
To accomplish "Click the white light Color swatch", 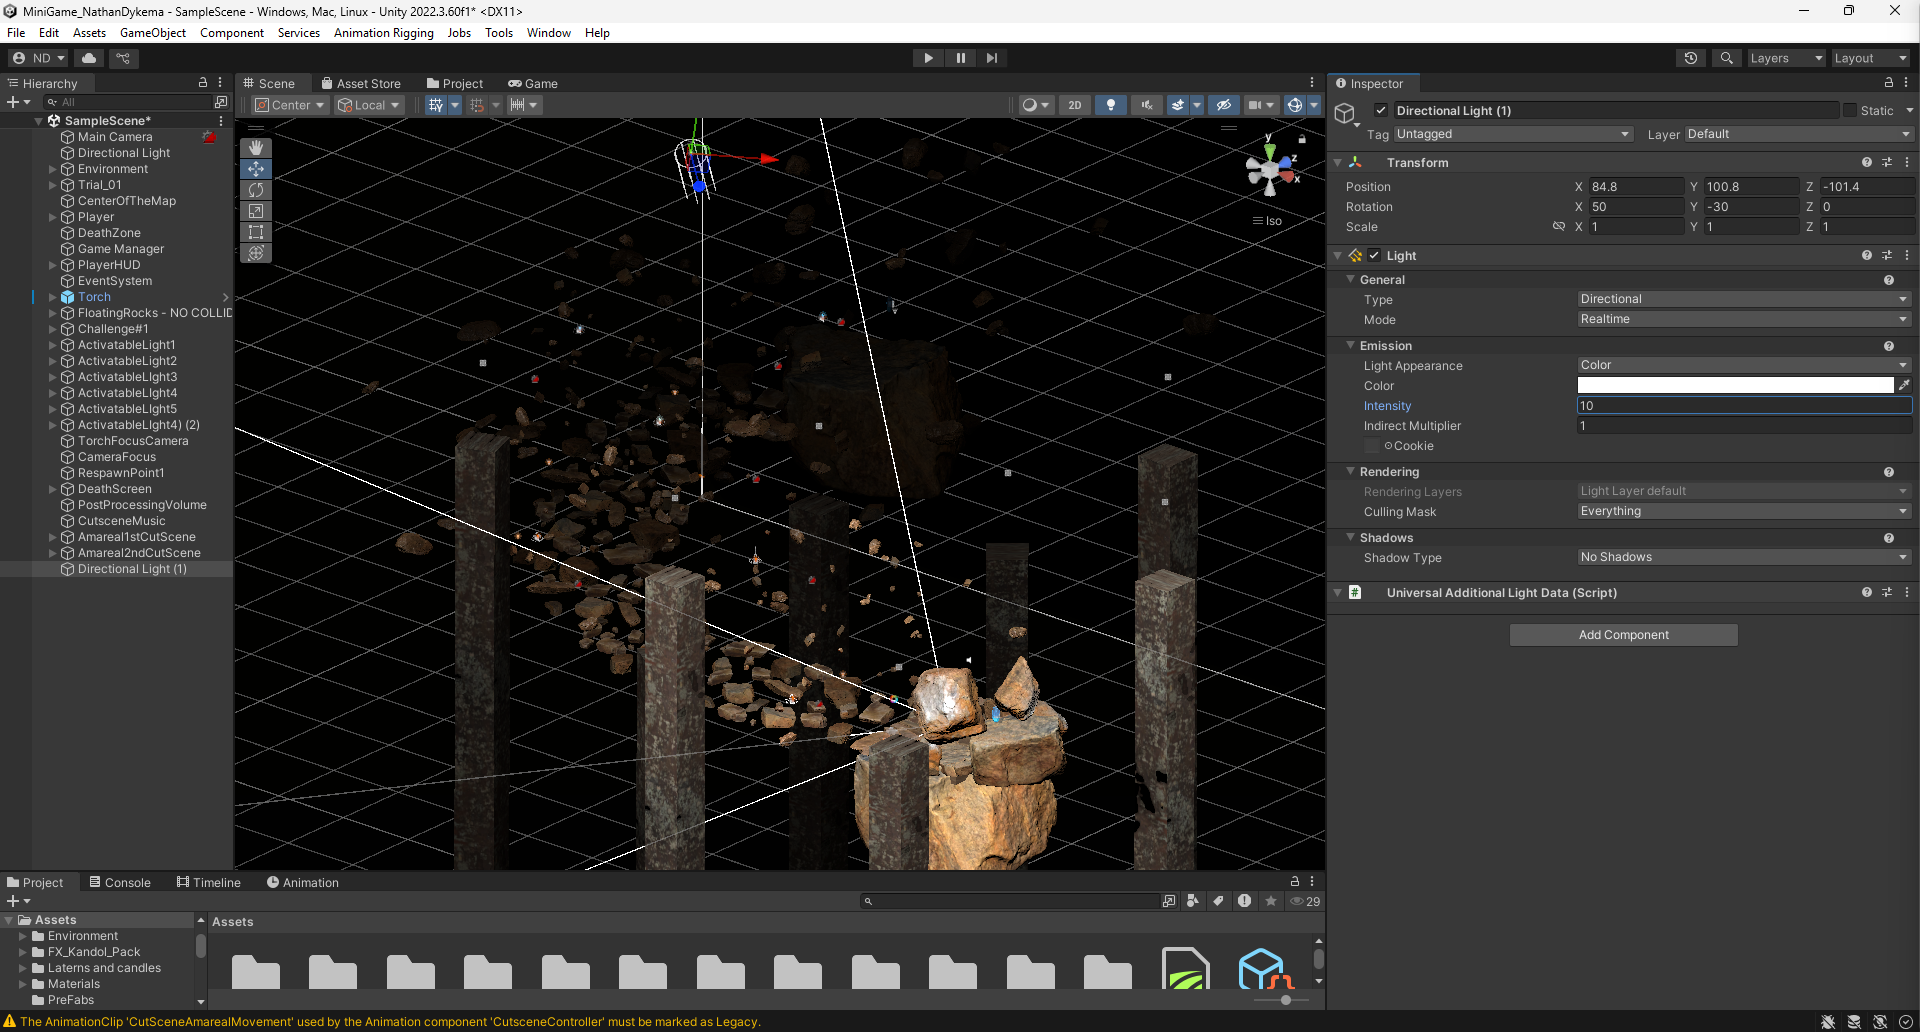I will (x=1734, y=385).
